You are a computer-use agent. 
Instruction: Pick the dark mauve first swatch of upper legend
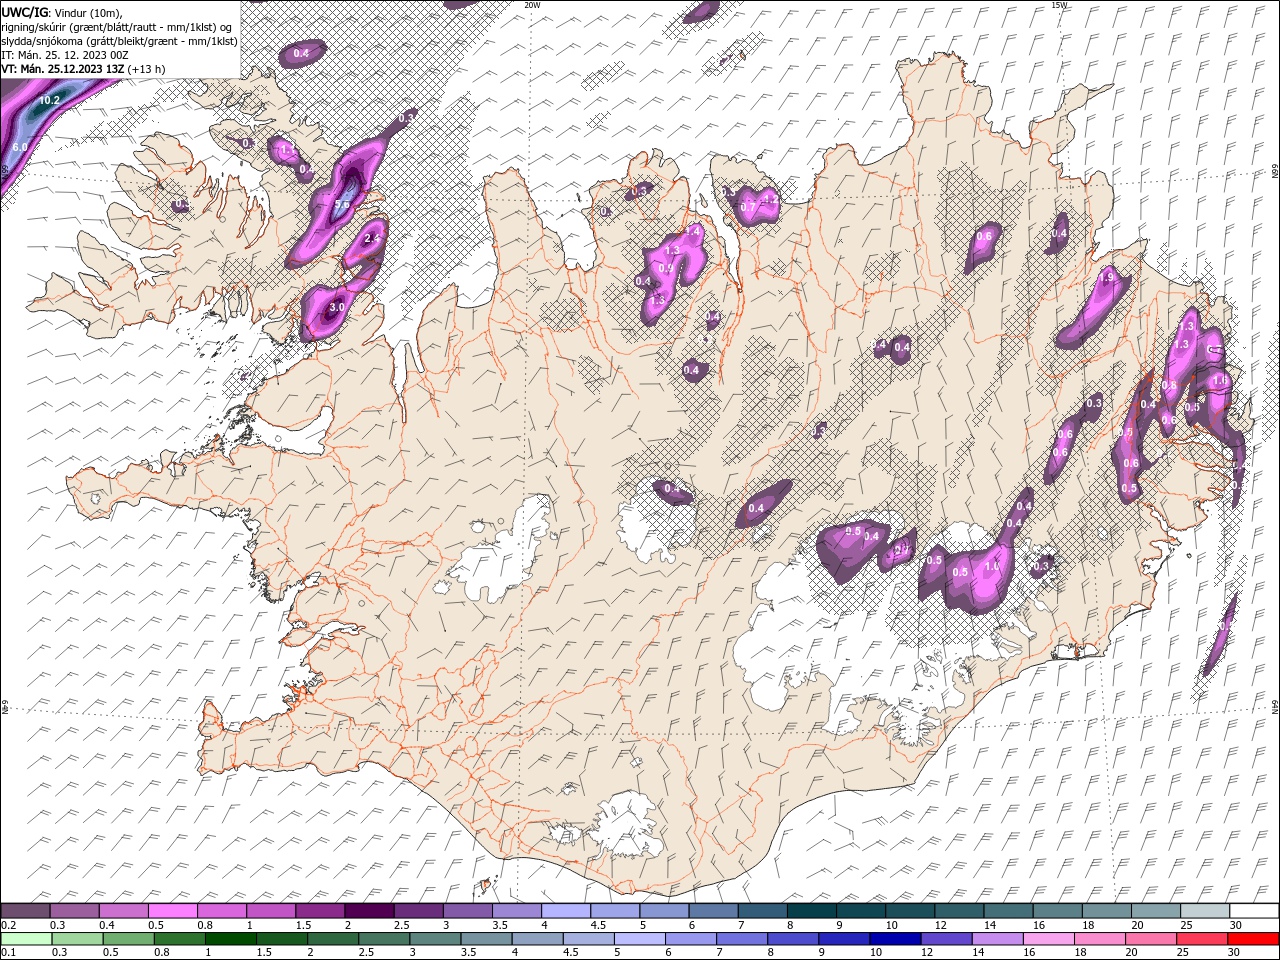pos(25,911)
